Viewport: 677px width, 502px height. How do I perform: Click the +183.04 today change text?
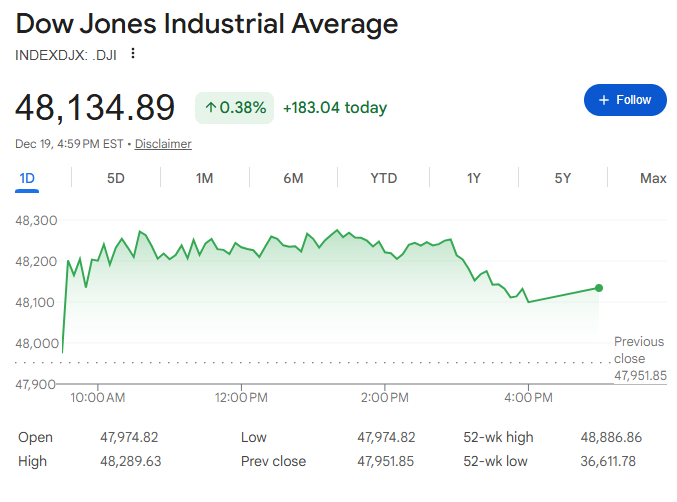335,107
